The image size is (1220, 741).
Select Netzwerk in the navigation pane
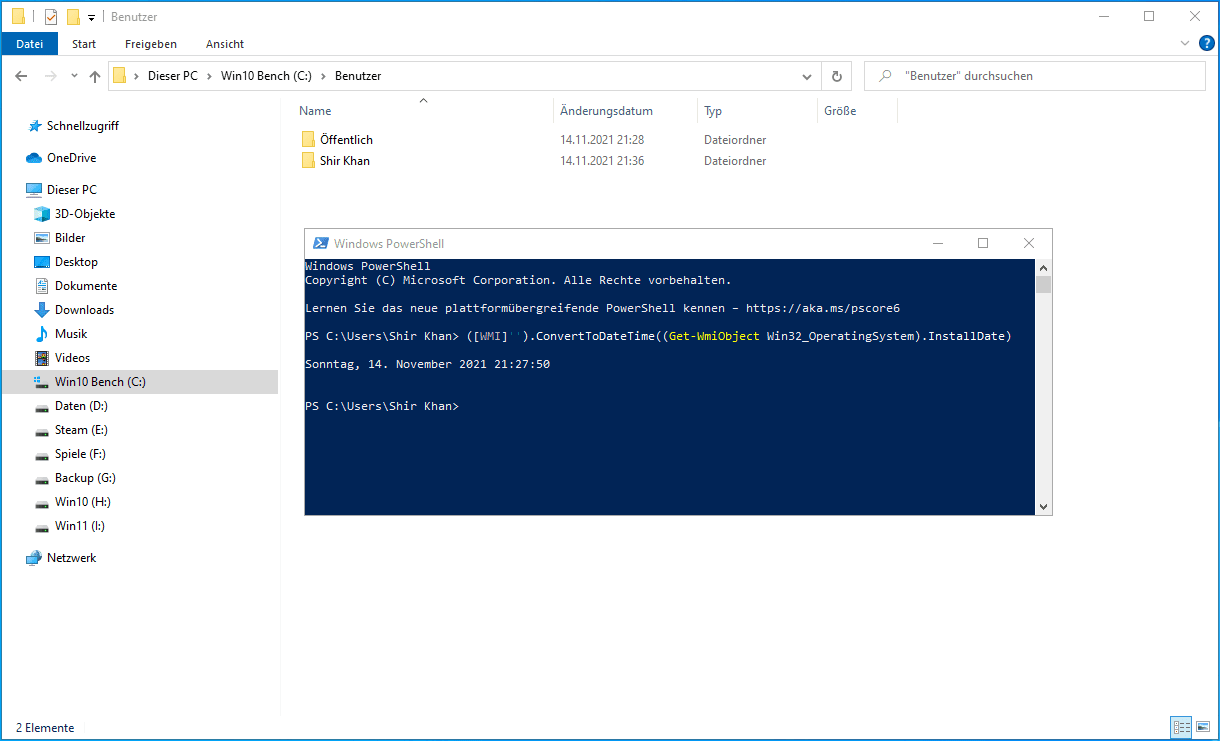pos(71,558)
